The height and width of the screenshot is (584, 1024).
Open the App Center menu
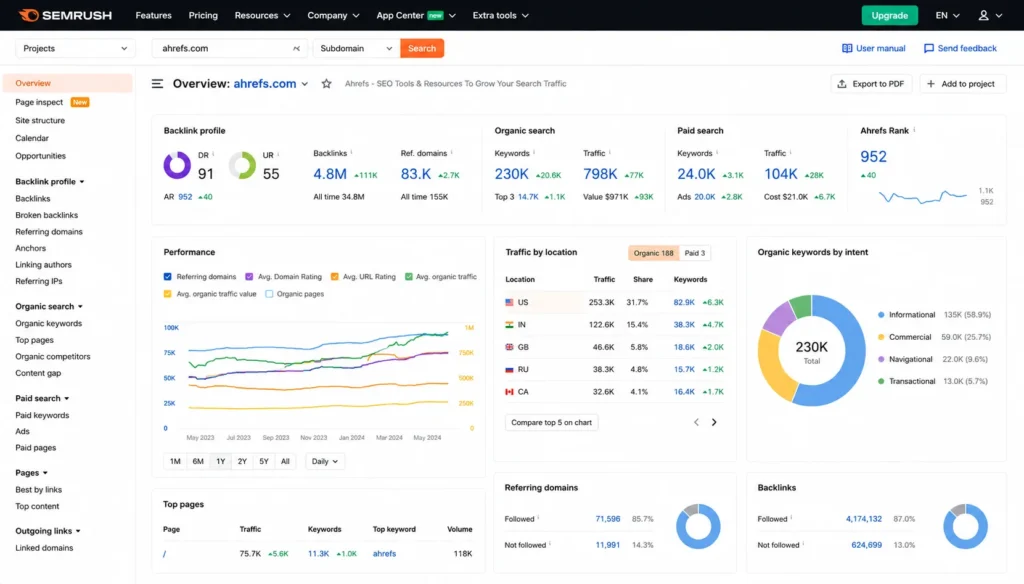click(415, 15)
